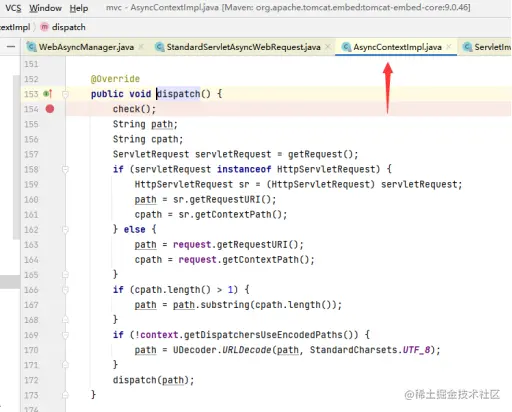
Task: Click the class icon on AsyncContextImpl.java tab
Action: tap(347, 47)
